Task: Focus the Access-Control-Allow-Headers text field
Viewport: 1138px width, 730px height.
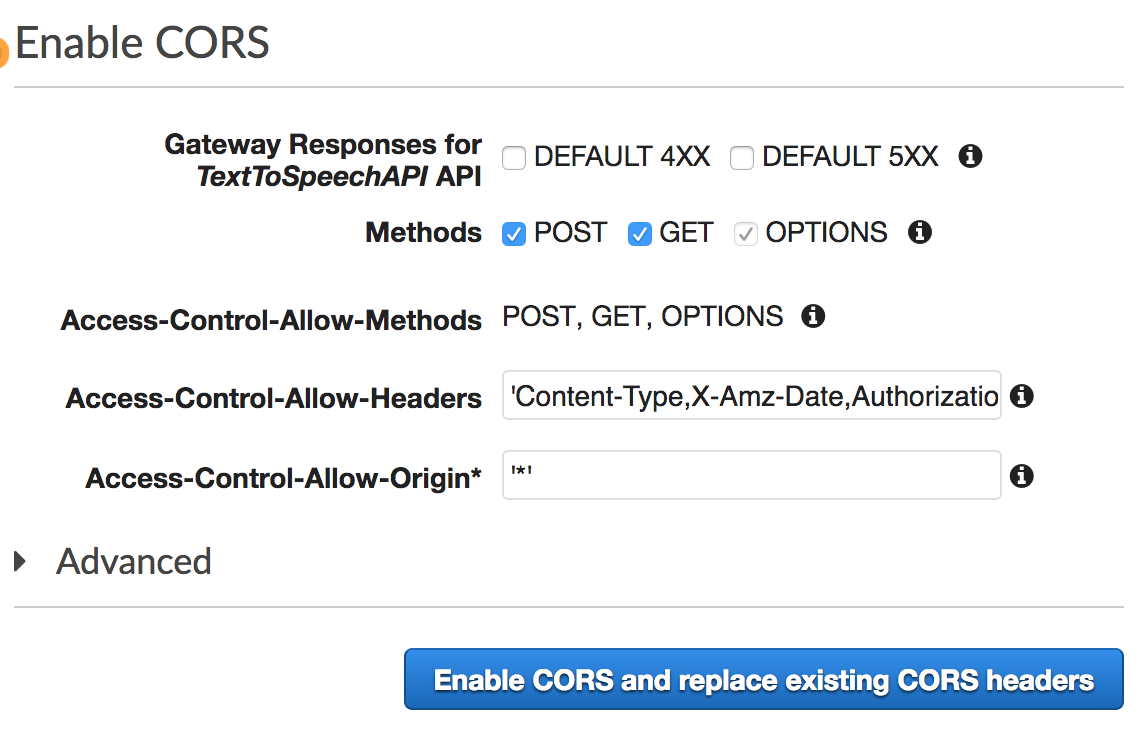Action: pos(752,395)
